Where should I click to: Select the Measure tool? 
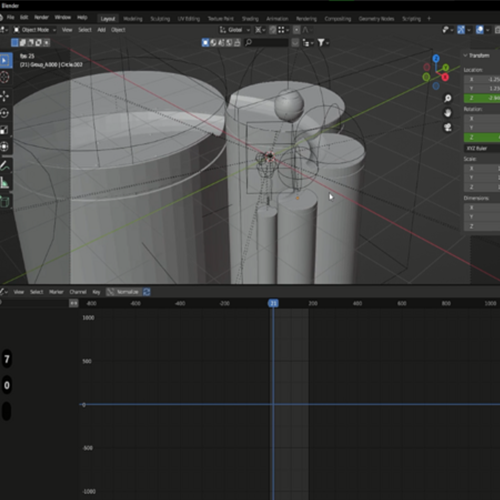5,183
